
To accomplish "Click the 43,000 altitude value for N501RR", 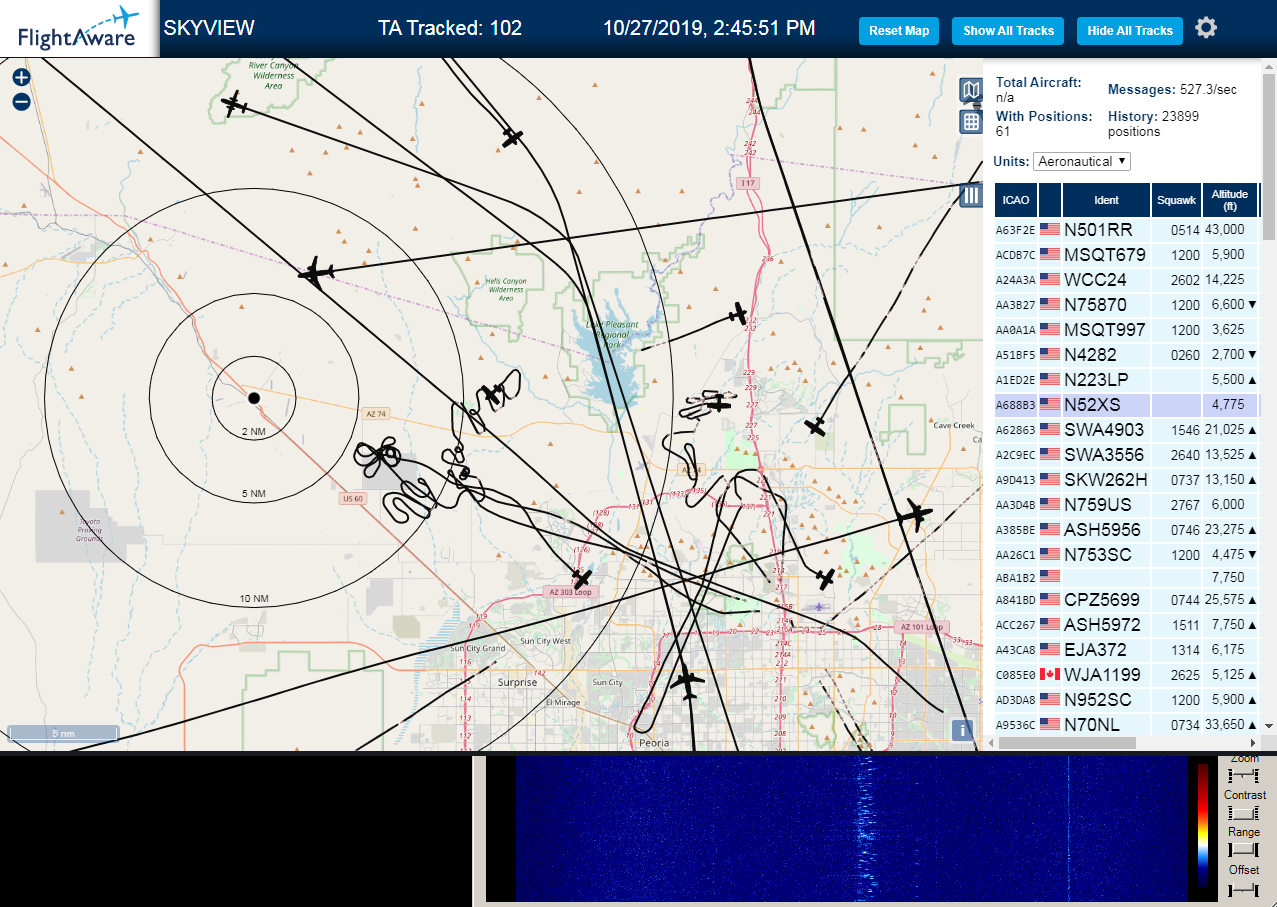I will [x=1224, y=229].
